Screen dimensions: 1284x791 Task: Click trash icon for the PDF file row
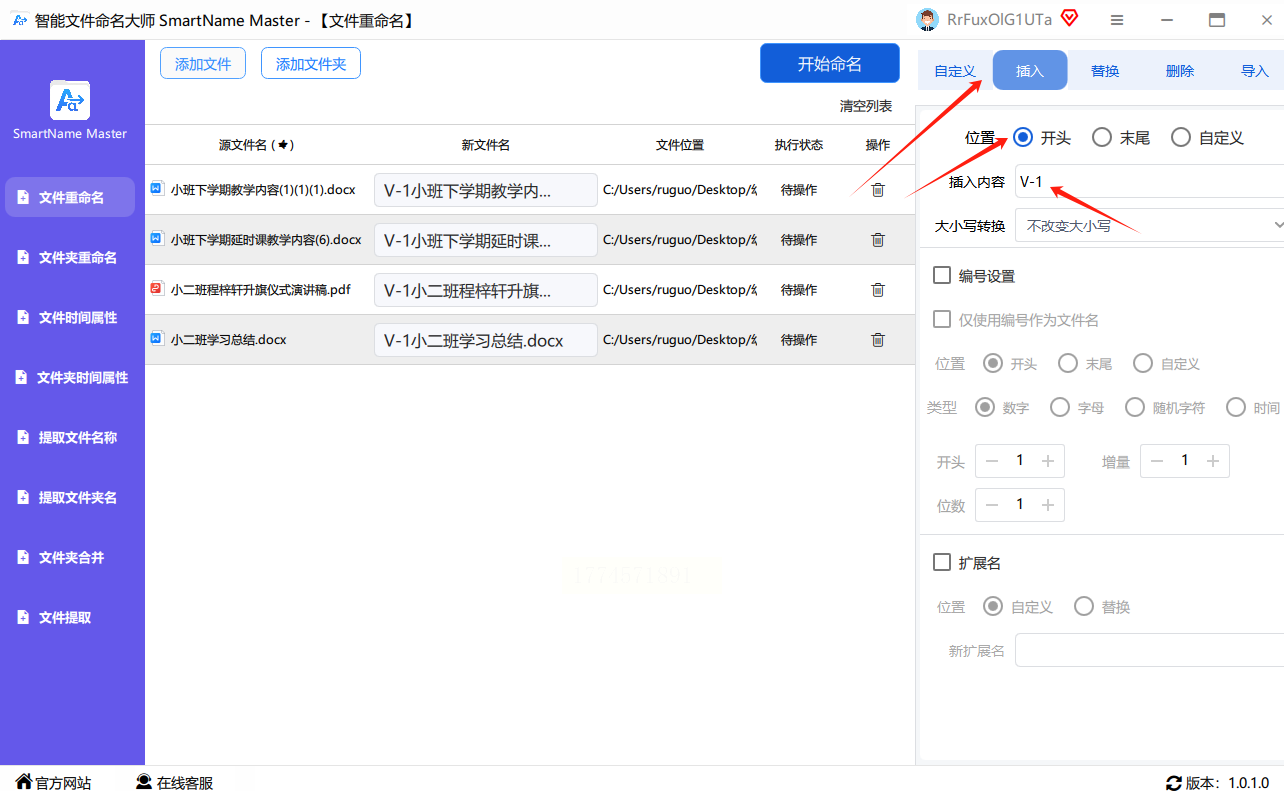pyautogui.click(x=877, y=290)
